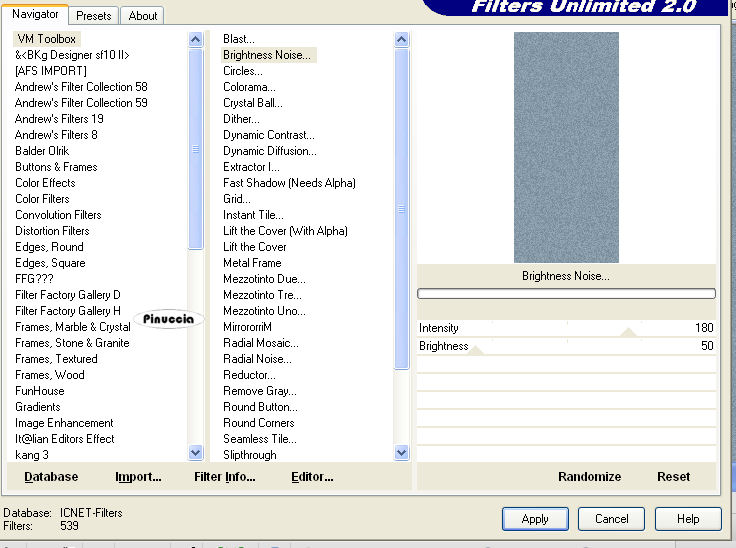Screen dimensions: 736x548
Task: Select Frames, Stone & Granite
Action: (x=72, y=343)
